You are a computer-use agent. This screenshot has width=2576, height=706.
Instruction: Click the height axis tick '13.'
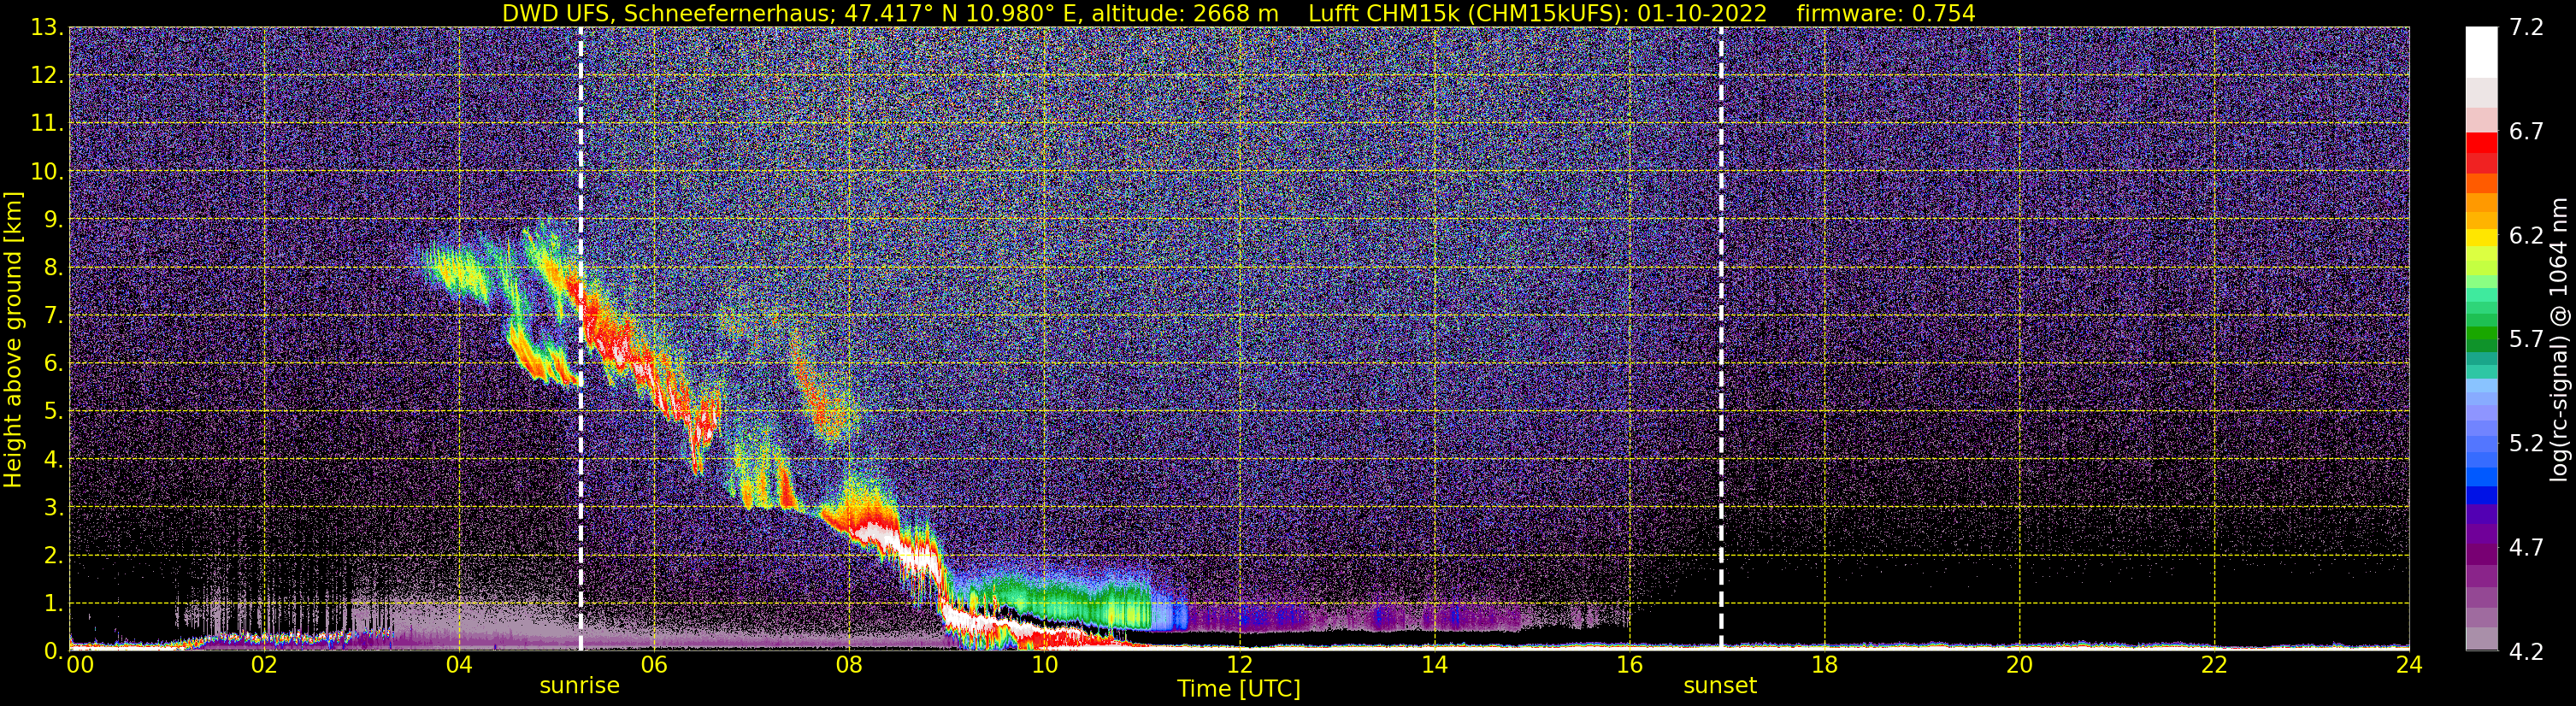pos(47,28)
